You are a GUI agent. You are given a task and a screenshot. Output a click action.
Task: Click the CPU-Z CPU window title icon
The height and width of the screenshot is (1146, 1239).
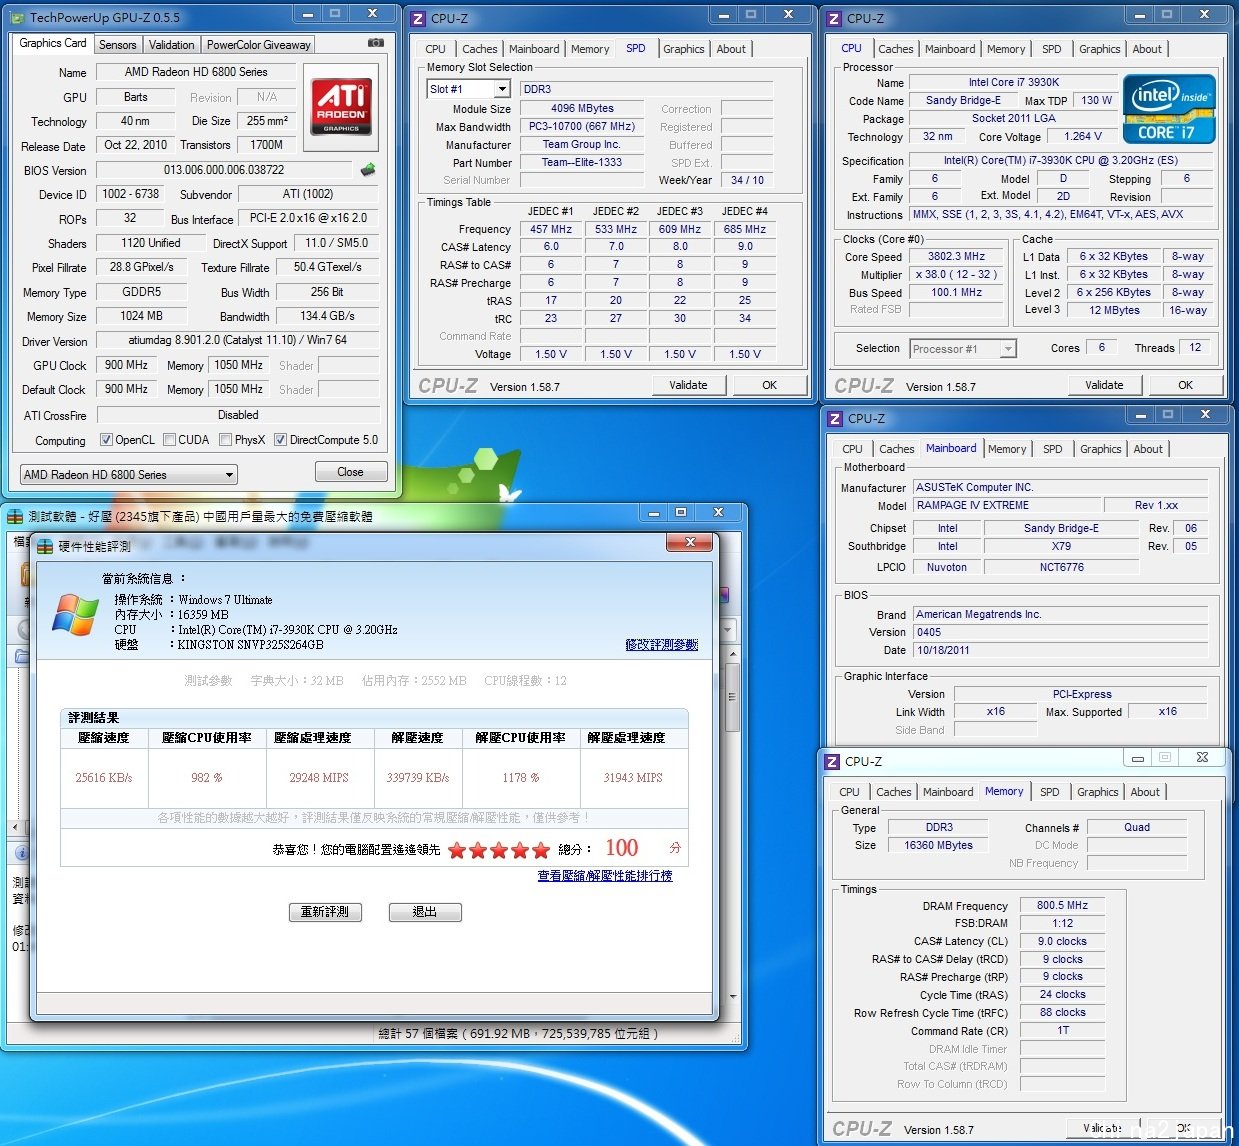coord(835,18)
